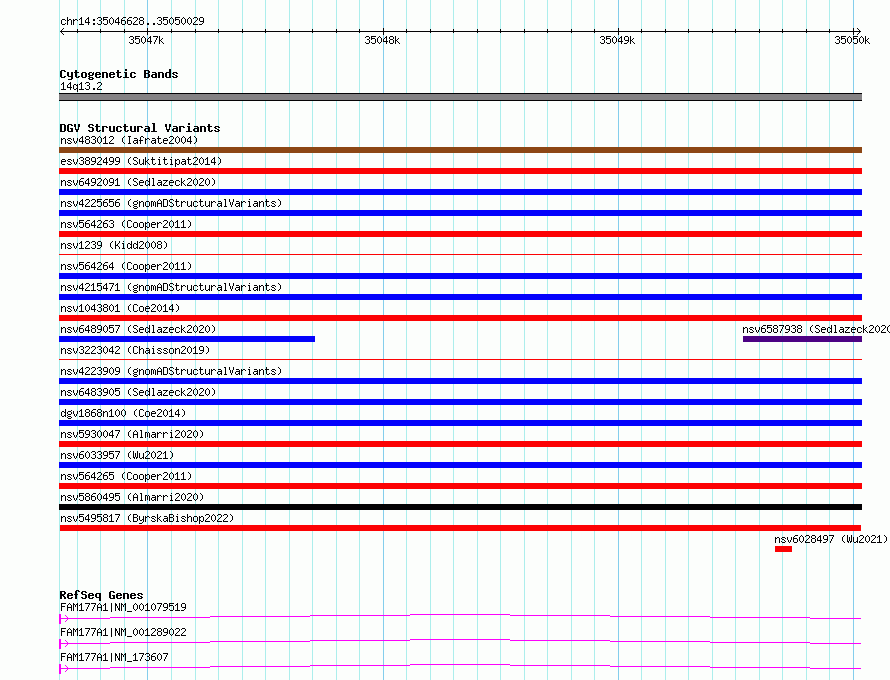
Task: Click the brown nsv483012 Iafrate2004 variant bar
Action: click(x=460, y=150)
